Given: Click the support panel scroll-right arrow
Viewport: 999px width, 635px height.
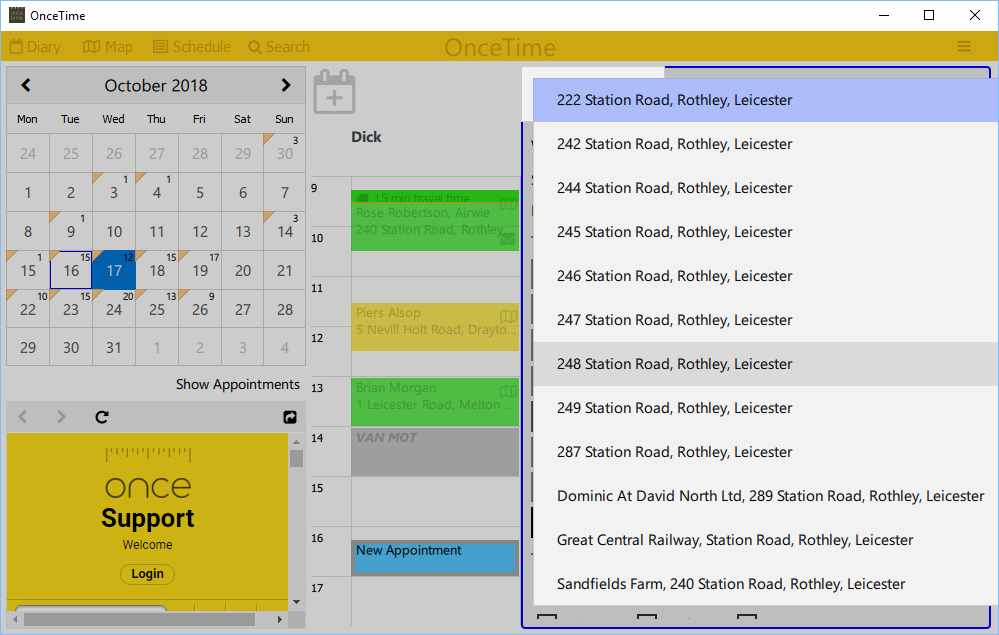Looking at the screenshot, I should click(280, 619).
